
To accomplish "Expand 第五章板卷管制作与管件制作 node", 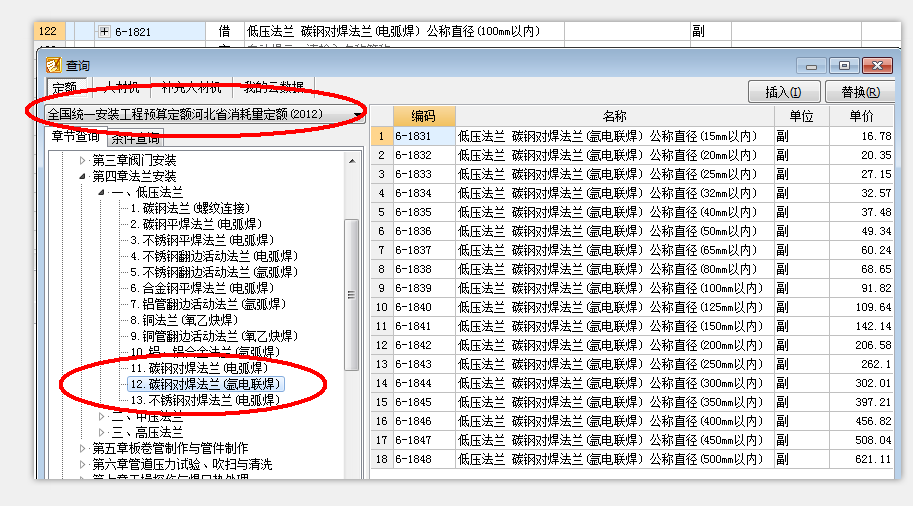I will 82,448.
